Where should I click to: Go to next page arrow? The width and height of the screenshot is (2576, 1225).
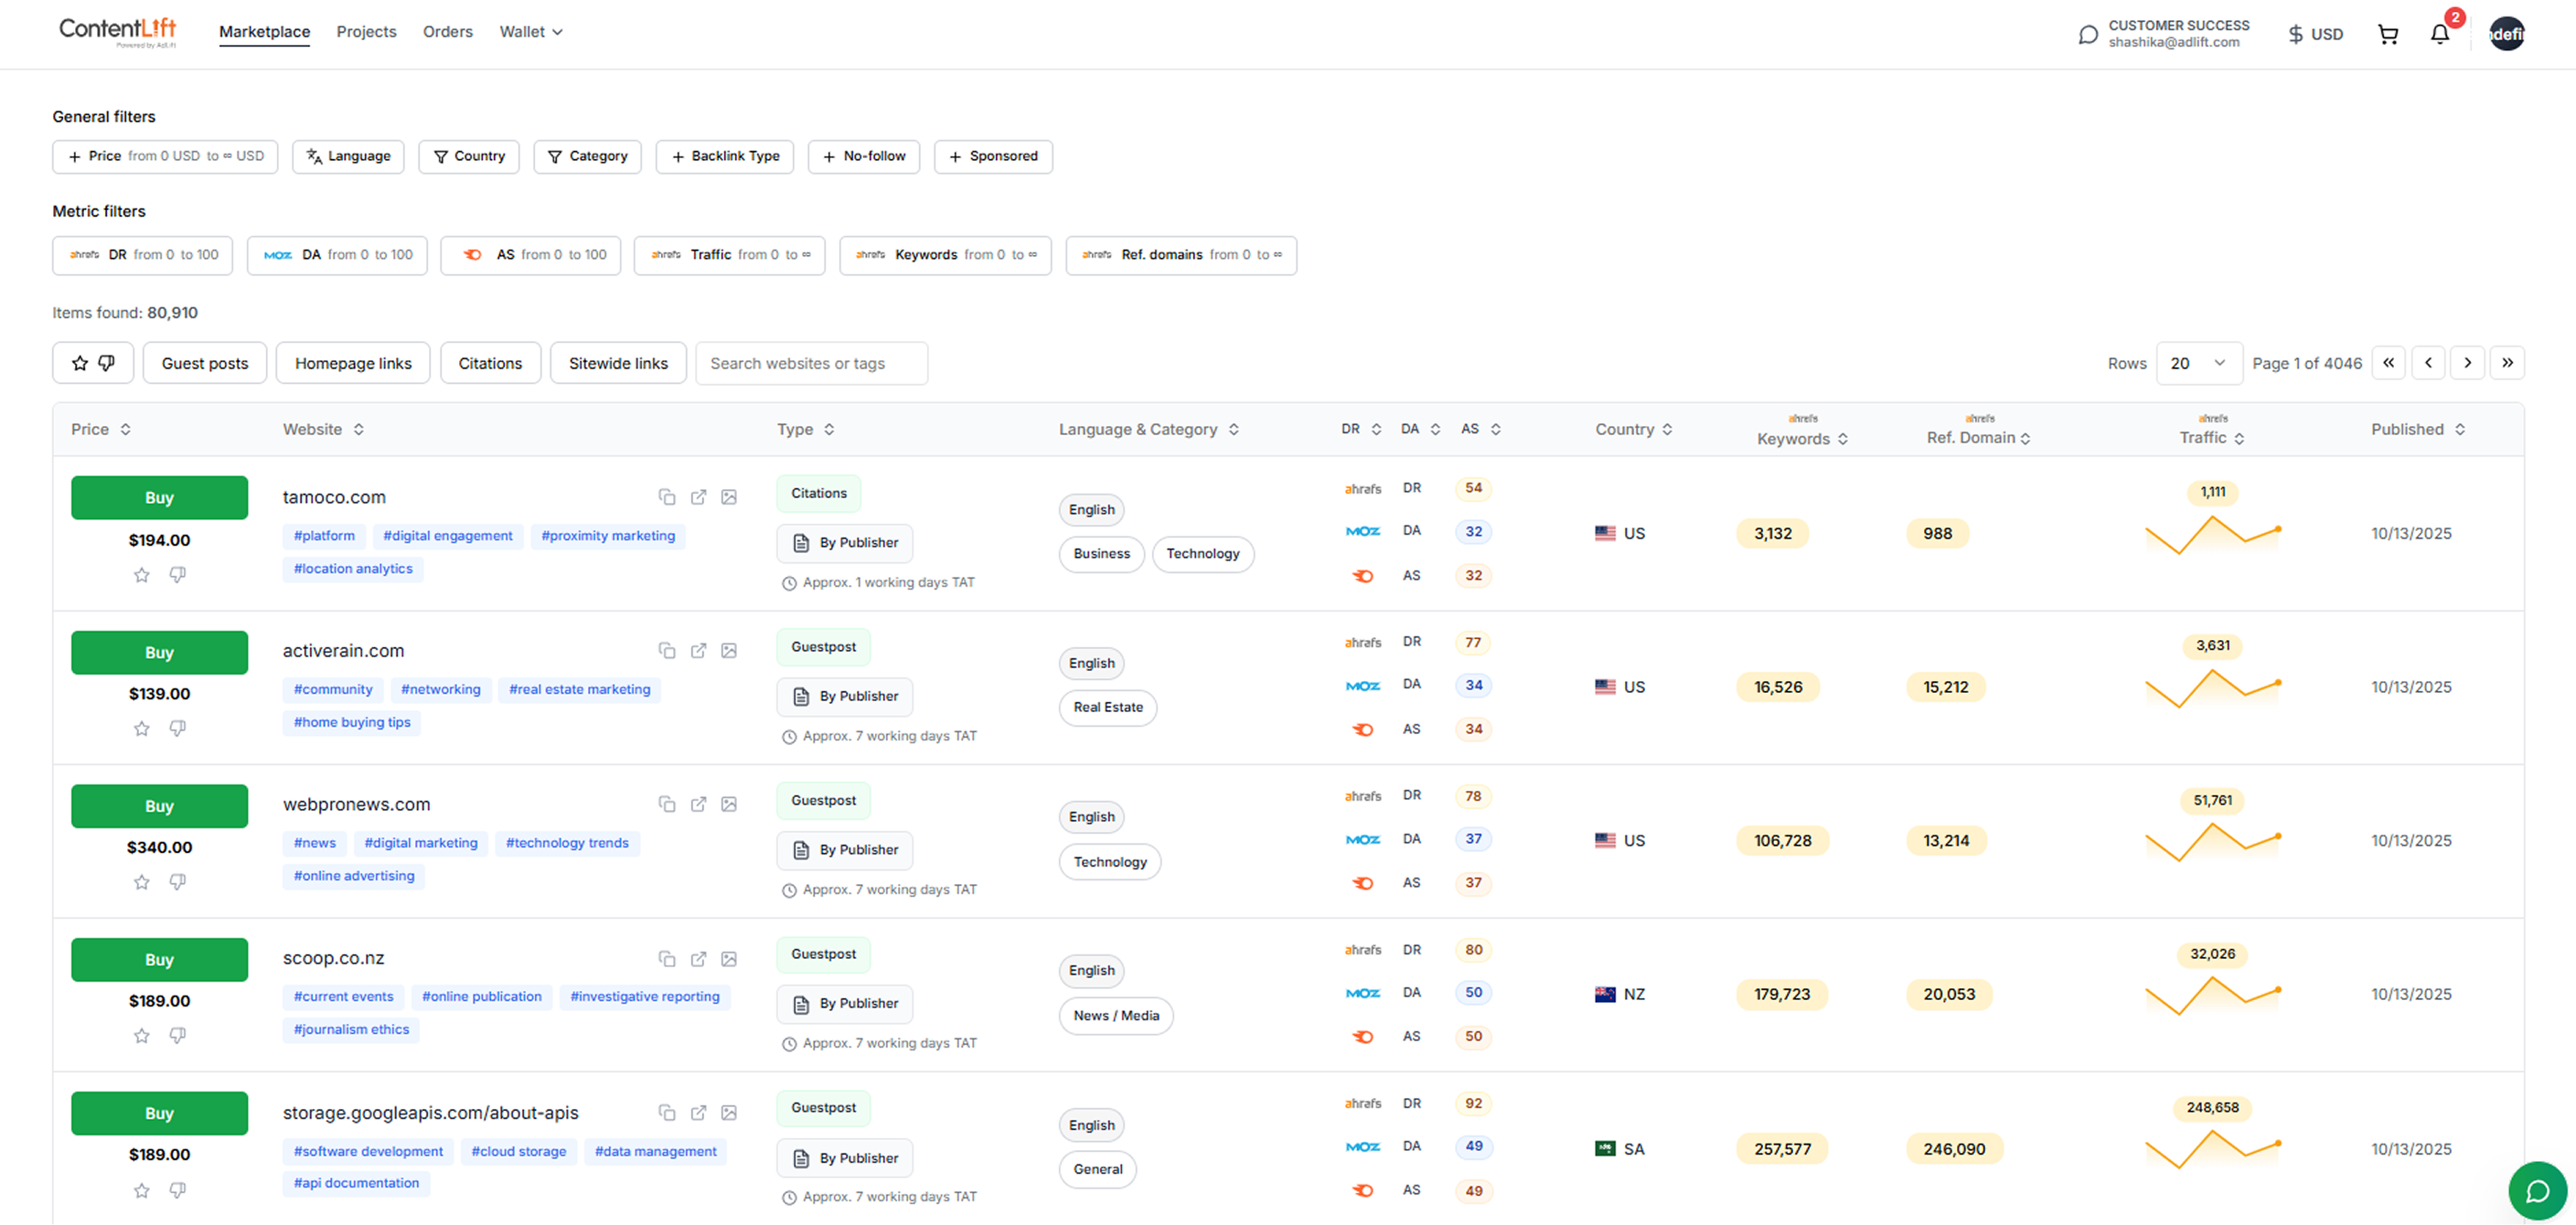pos(2467,363)
